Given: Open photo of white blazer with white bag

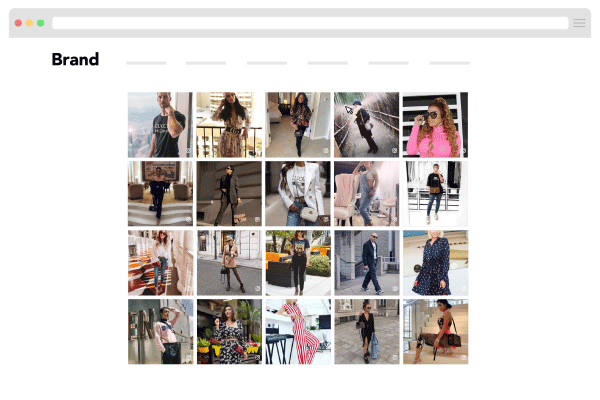Looking at the screenshot, I should click(x=298, y=194).
